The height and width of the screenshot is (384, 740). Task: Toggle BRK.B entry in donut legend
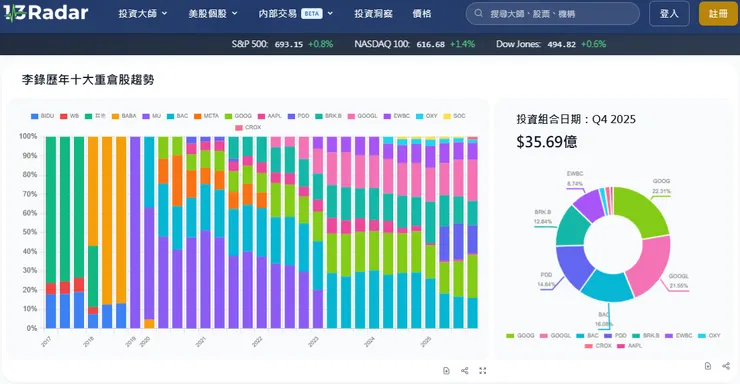(646, 336)
